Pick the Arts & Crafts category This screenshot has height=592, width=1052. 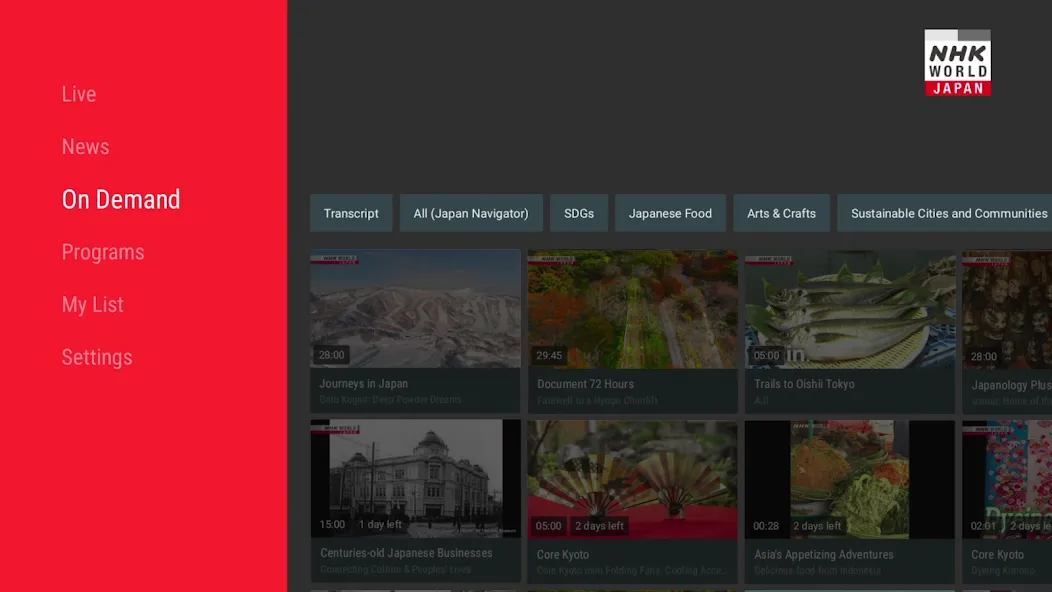[x=782, y=213]
